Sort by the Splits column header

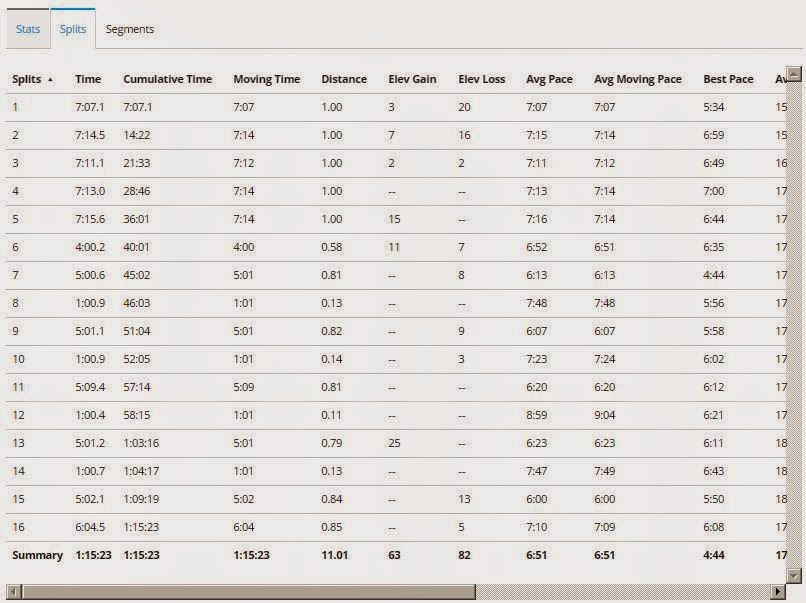click(x=27, y=79)
